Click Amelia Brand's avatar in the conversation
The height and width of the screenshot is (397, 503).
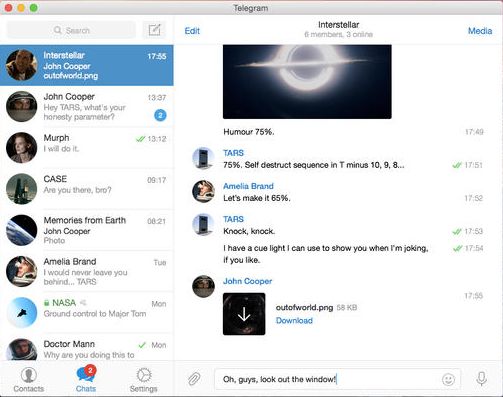tap(203, 191)
